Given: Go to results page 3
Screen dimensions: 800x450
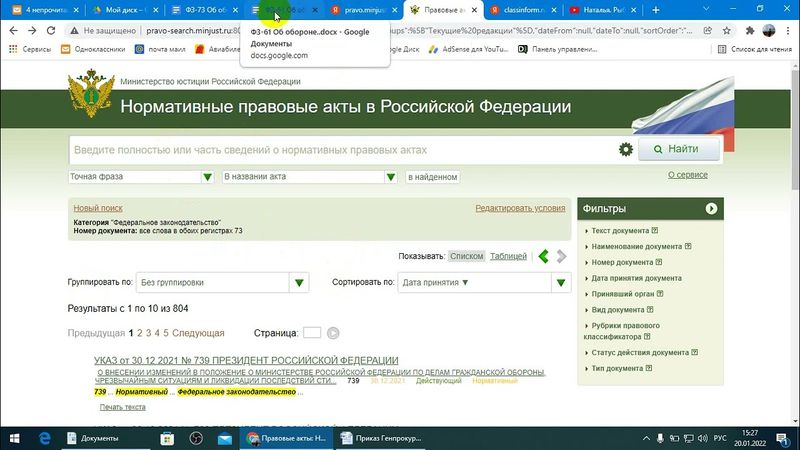Looking at the screenshot, I should pyautogui.click(x=148, y=333).
